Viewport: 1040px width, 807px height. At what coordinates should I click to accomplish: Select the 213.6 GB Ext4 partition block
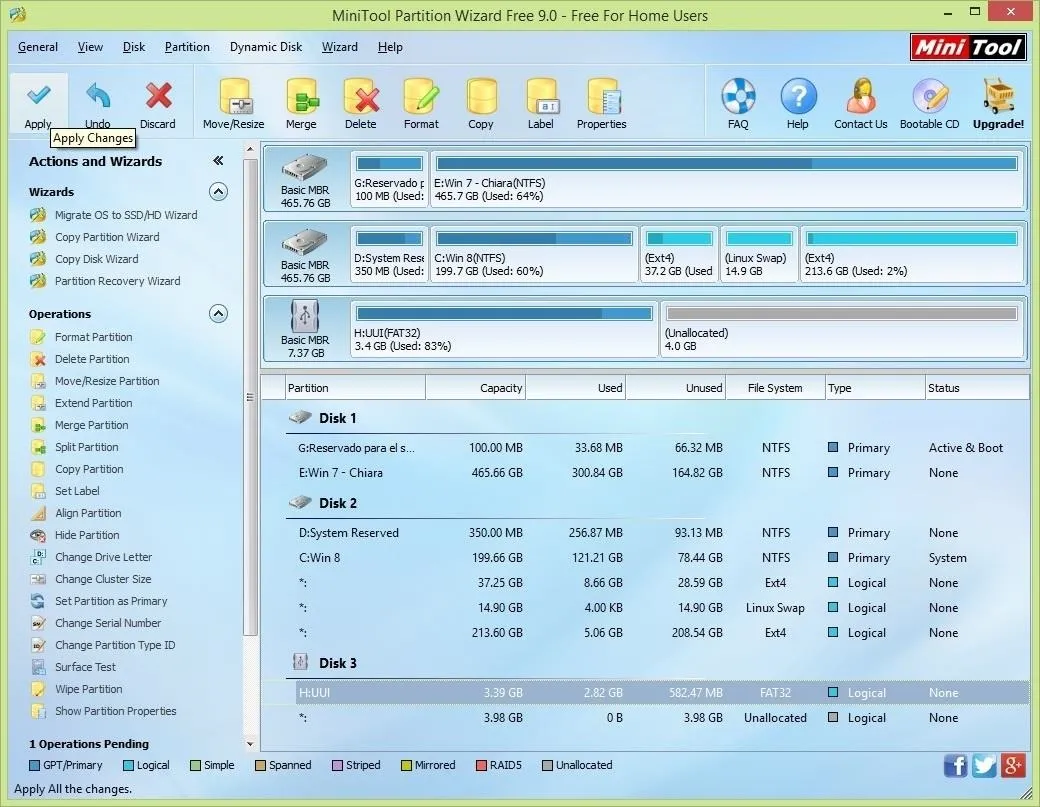click(912, 254)
